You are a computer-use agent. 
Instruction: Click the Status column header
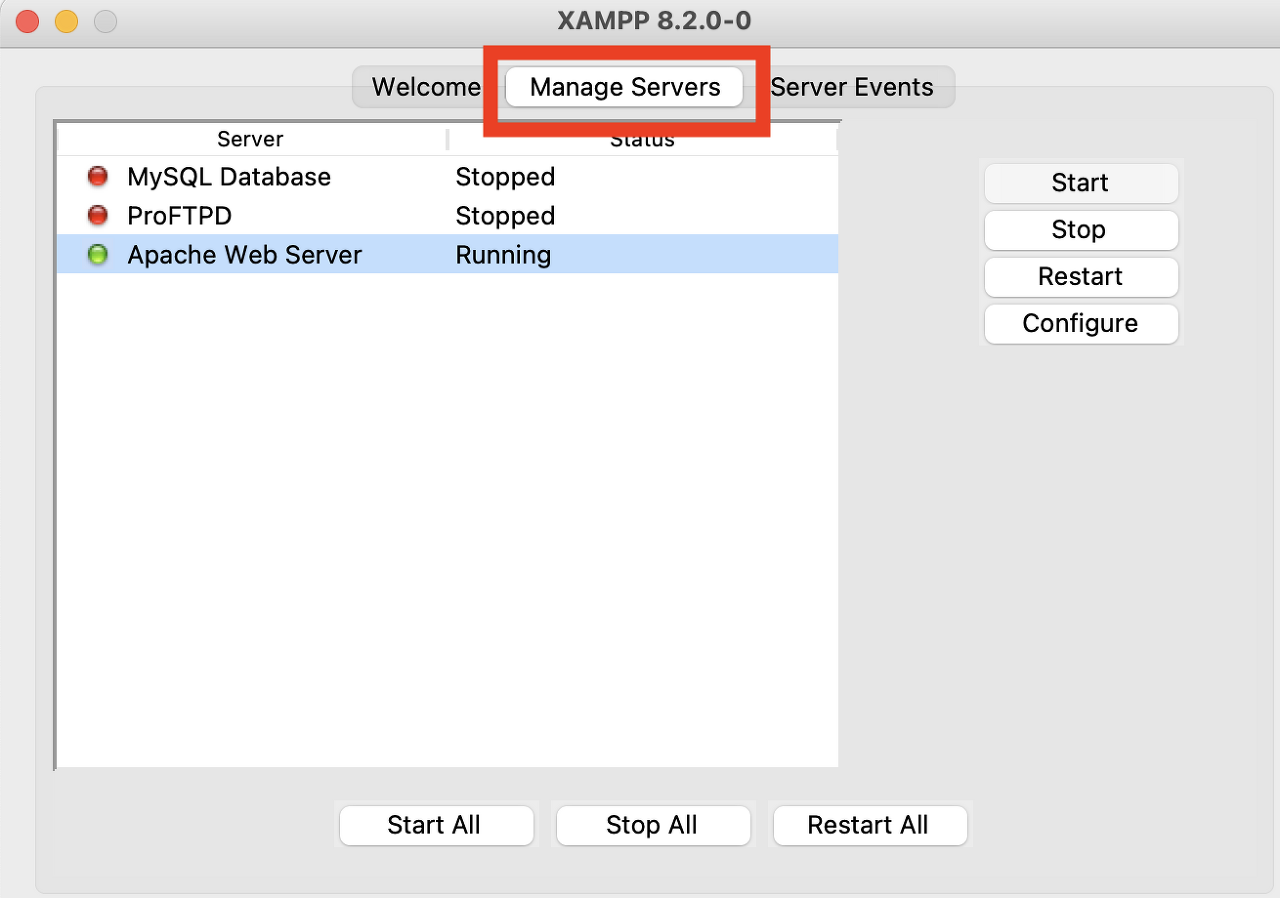pos(642,139)
